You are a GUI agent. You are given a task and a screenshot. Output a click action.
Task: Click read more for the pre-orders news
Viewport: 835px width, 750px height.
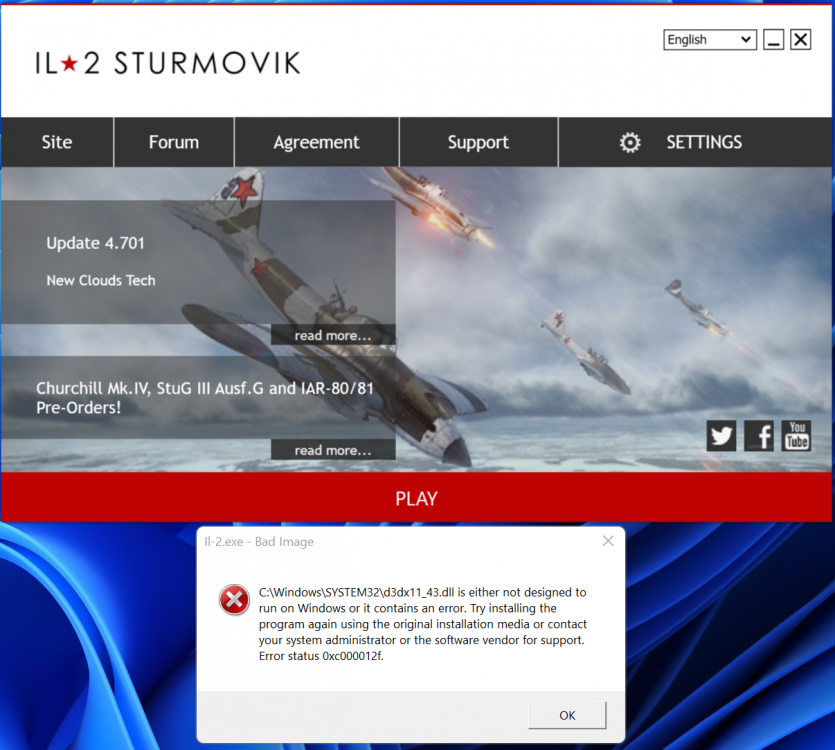point(333,449)
